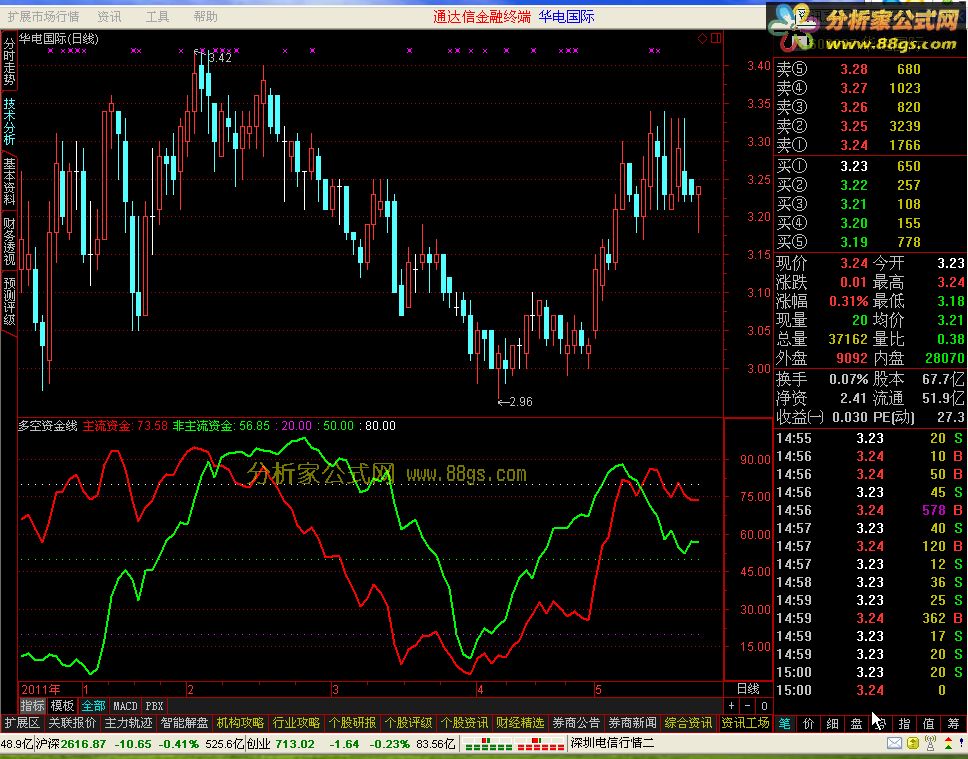
Task: Click the antenna signal icon in status bar
Action: 931,744
